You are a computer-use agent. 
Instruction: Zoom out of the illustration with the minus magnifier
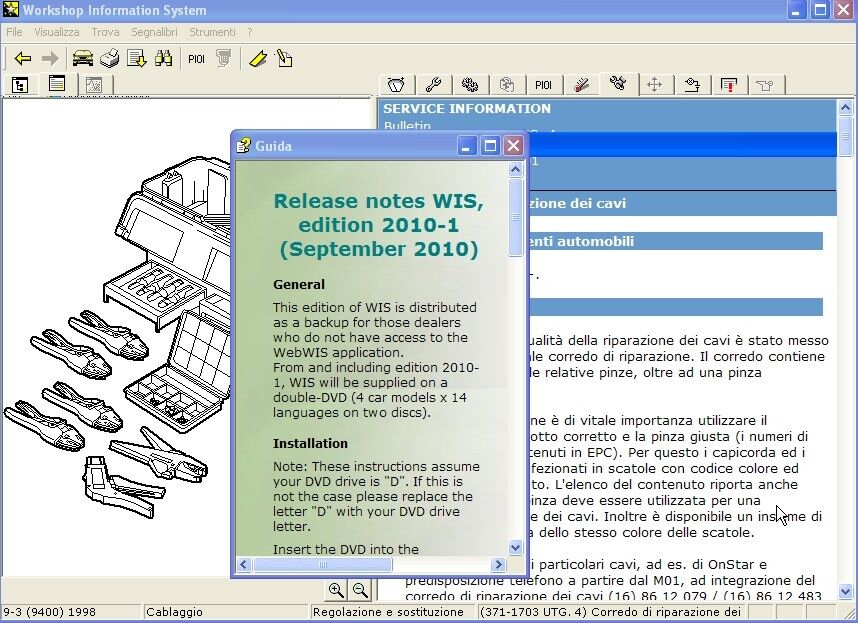coord(360,590)
